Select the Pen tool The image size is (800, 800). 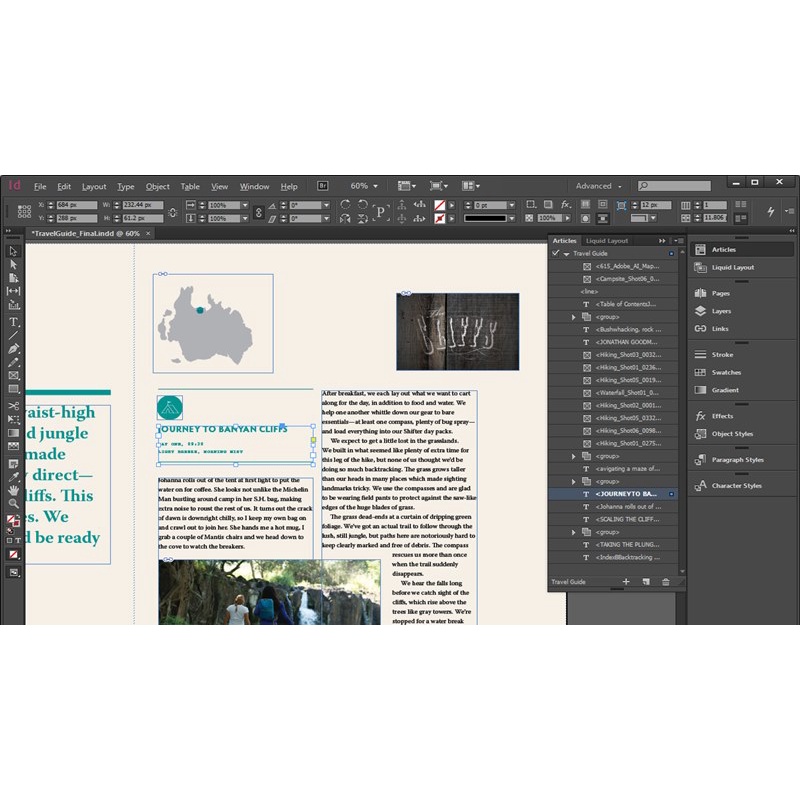[x=13, y=349]
